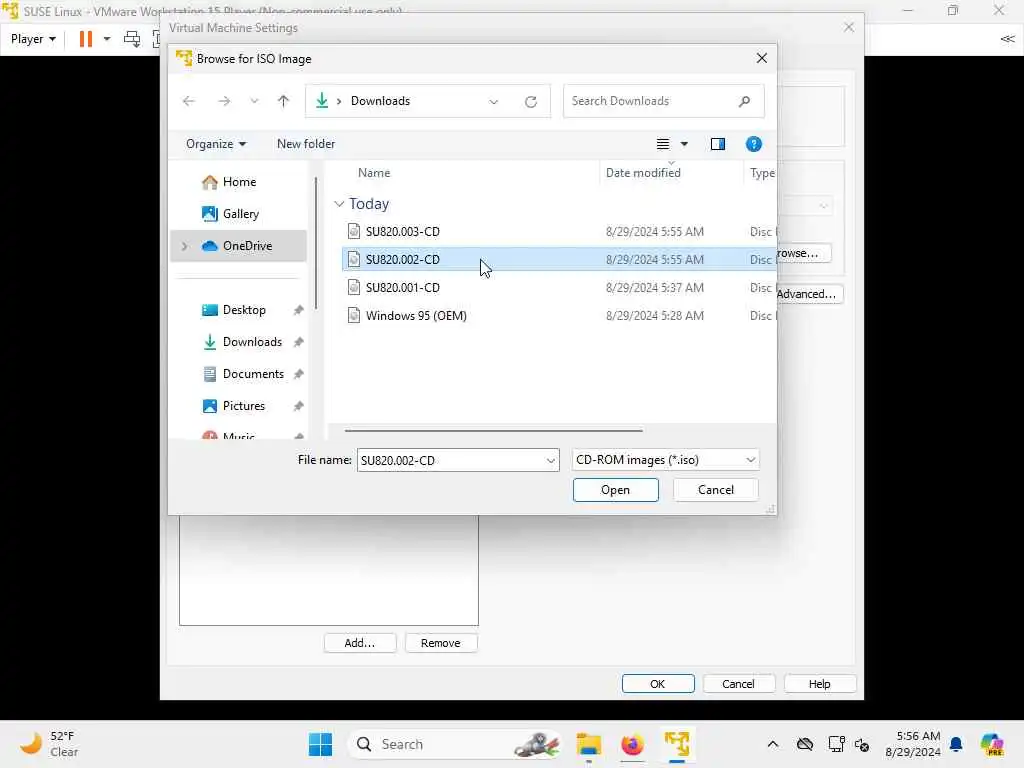Click Help in Virtual Machine Settings
The width and height of the screenshot is (1024, 768).
[x=820, y=684]
